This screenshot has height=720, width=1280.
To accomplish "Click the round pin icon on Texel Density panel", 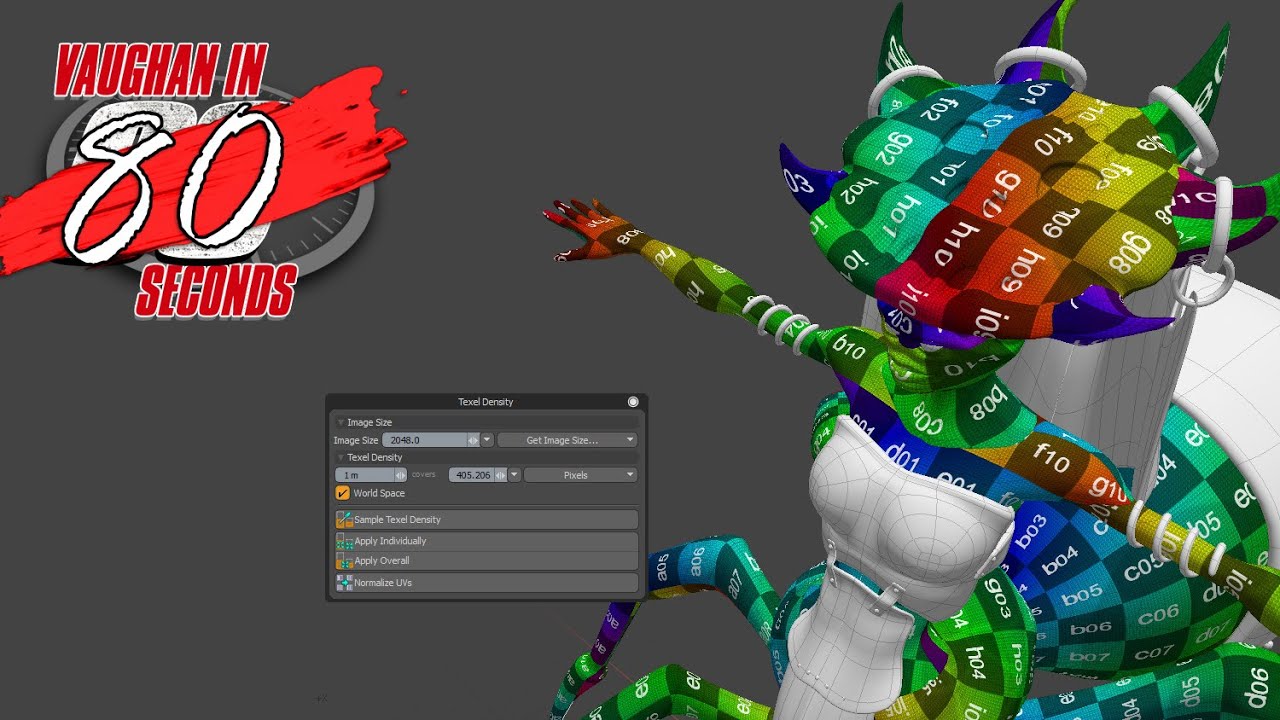I will pyautogui.click(x=633, y=402).
